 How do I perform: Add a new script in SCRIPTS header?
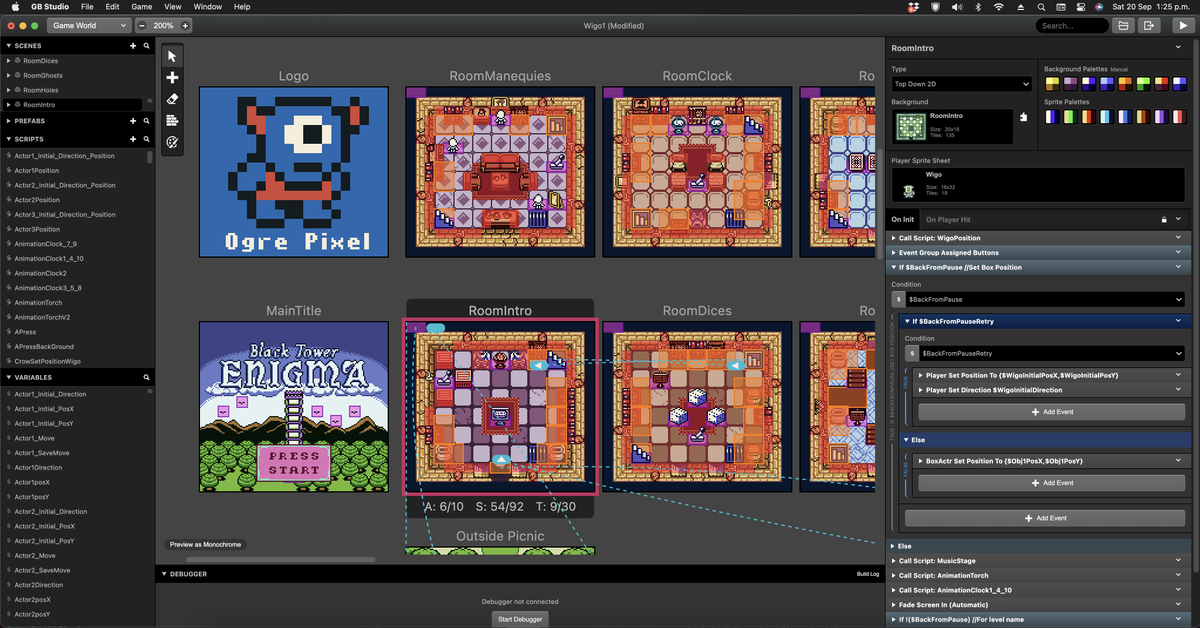133,139
